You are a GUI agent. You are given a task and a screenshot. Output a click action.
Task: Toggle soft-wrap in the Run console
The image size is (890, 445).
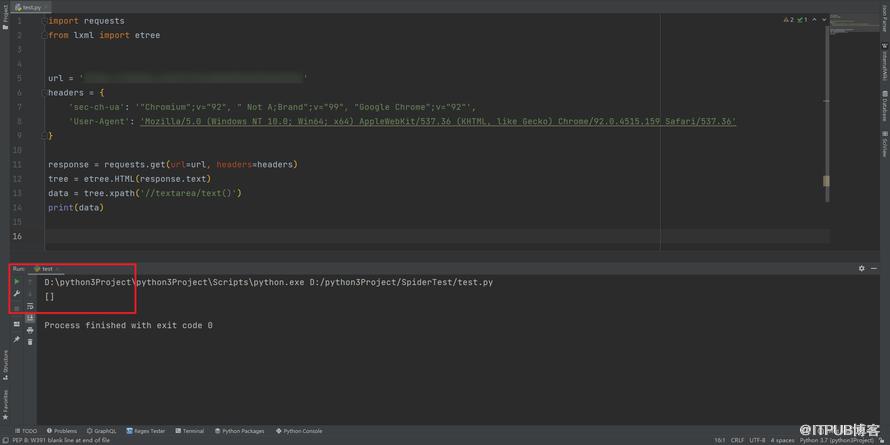30,307
